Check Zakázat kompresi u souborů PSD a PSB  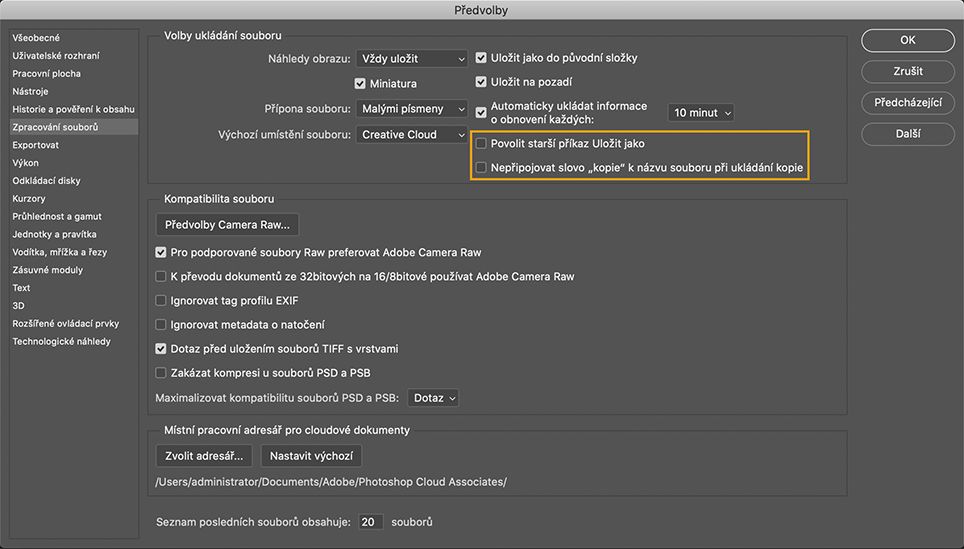click(161, 373)
